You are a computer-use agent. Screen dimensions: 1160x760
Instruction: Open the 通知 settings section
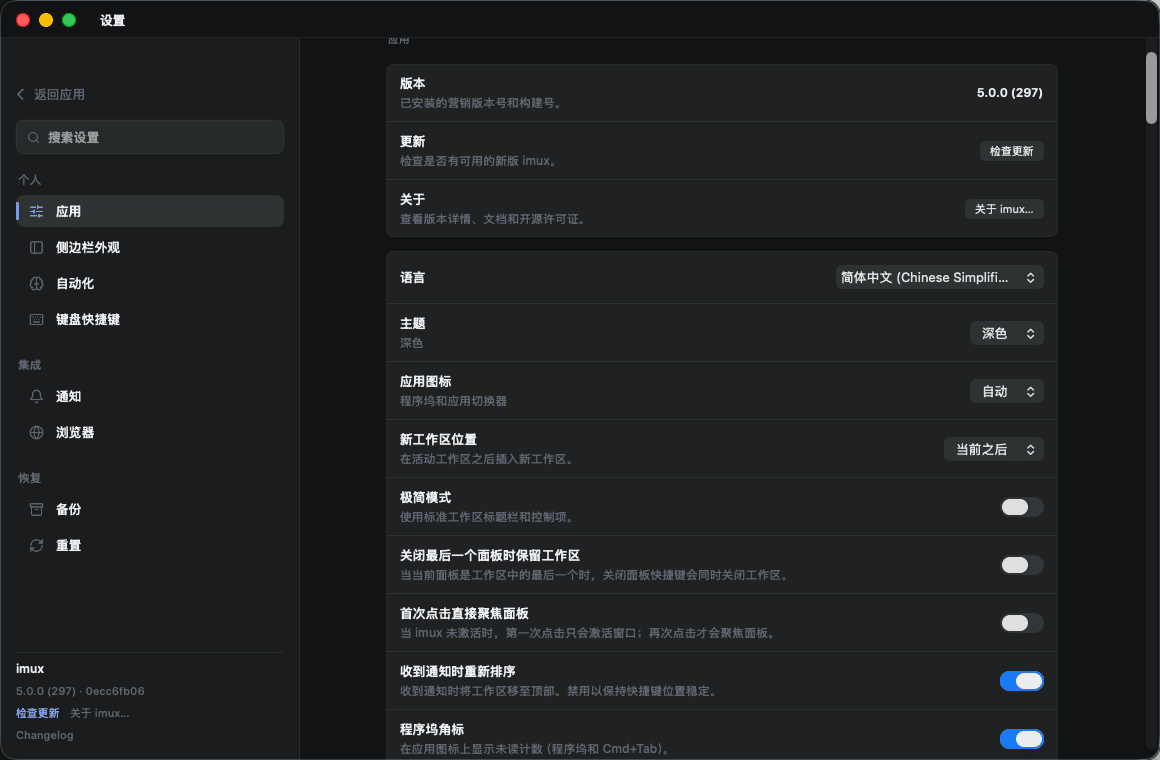pyautogui.click(x=149, y=397)
